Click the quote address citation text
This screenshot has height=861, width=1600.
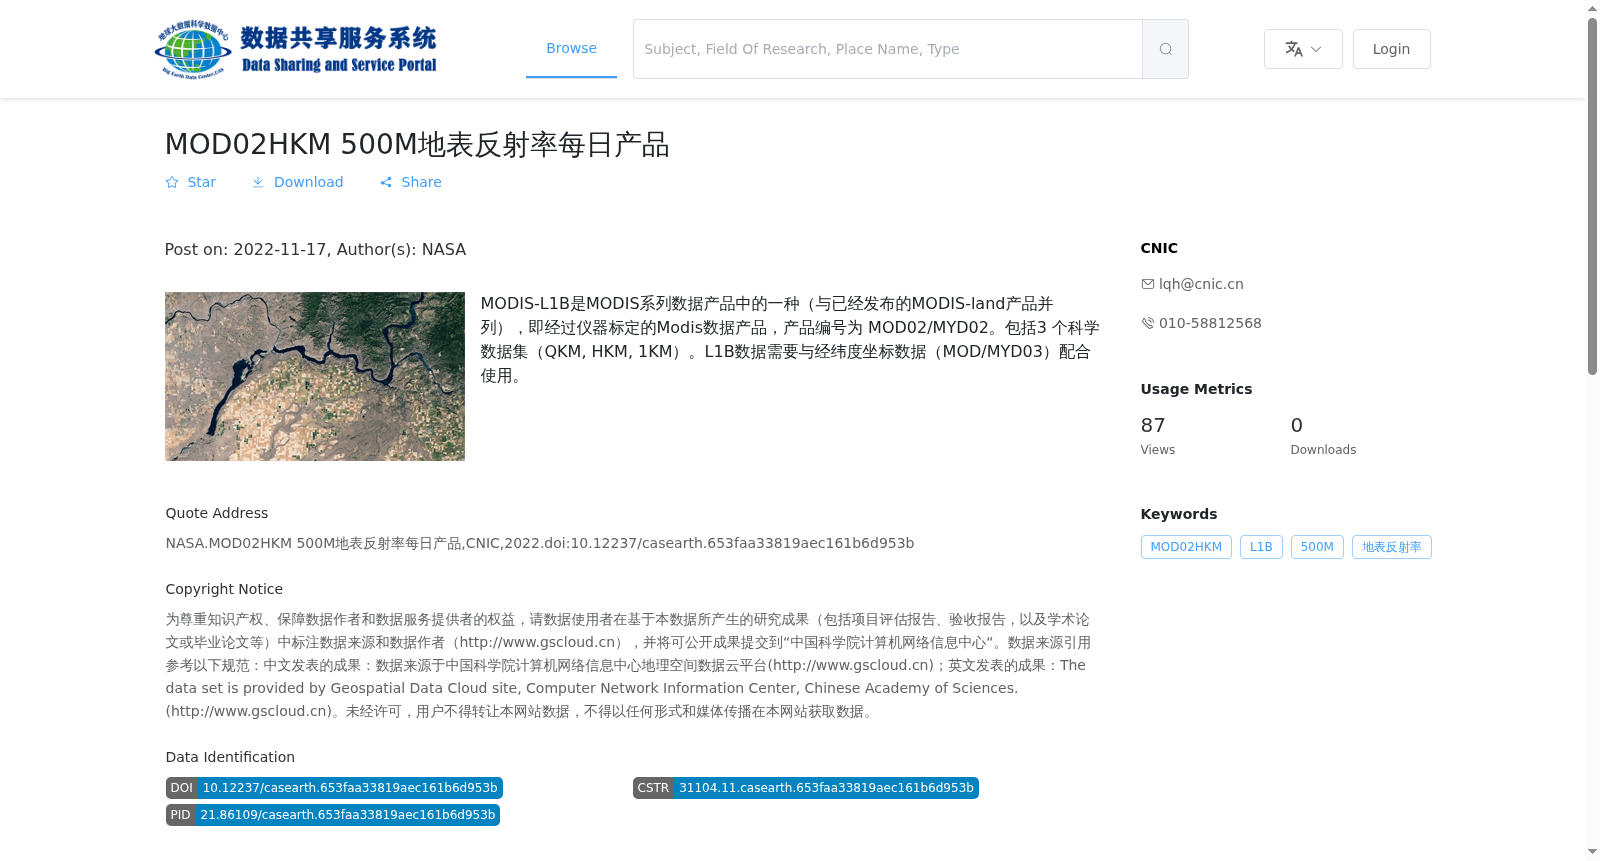(x=540, y=543)
